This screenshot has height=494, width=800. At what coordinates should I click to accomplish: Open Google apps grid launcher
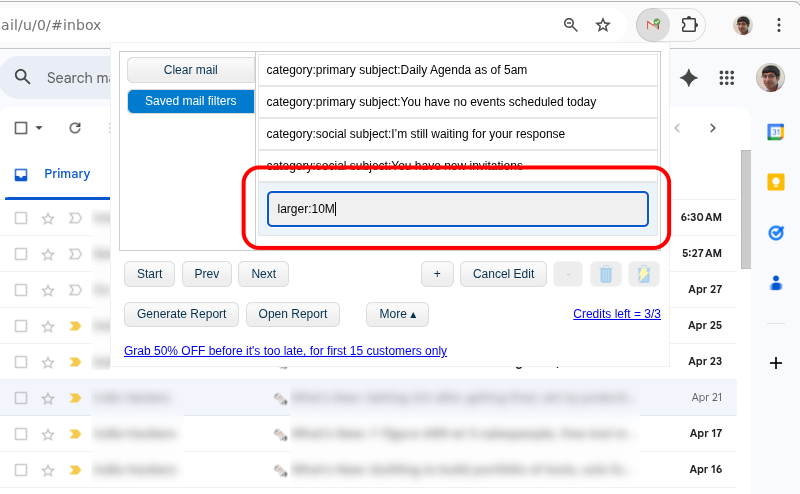(x=727, y=78)
